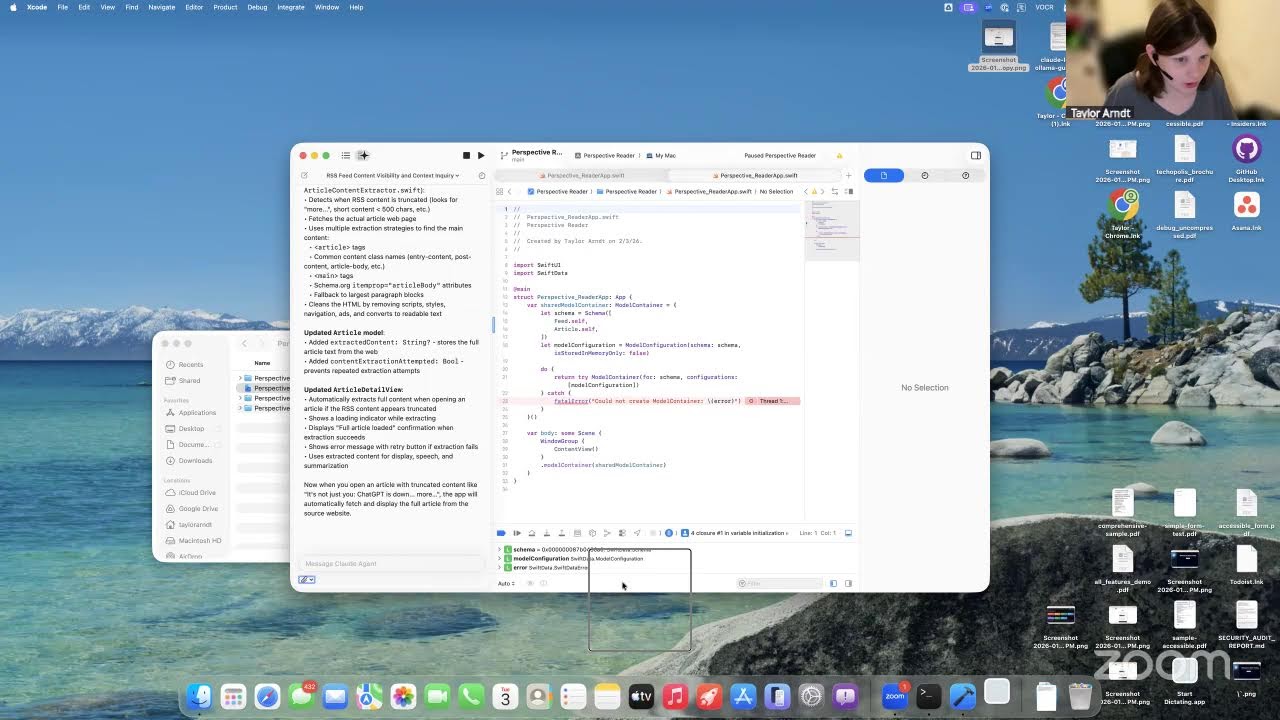Show the project navigator list icon
This screenshot has width=1280, height=720.
(346, 155)
